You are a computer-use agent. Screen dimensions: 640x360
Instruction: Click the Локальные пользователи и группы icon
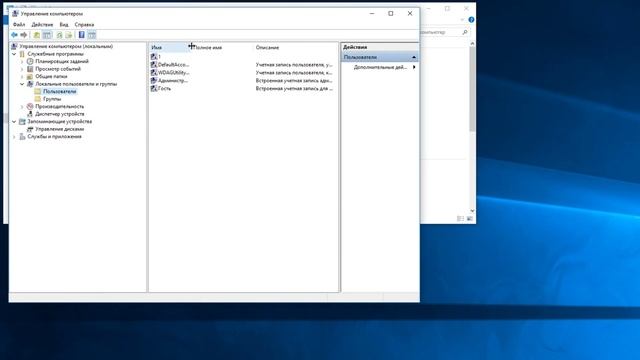(30, 84)
